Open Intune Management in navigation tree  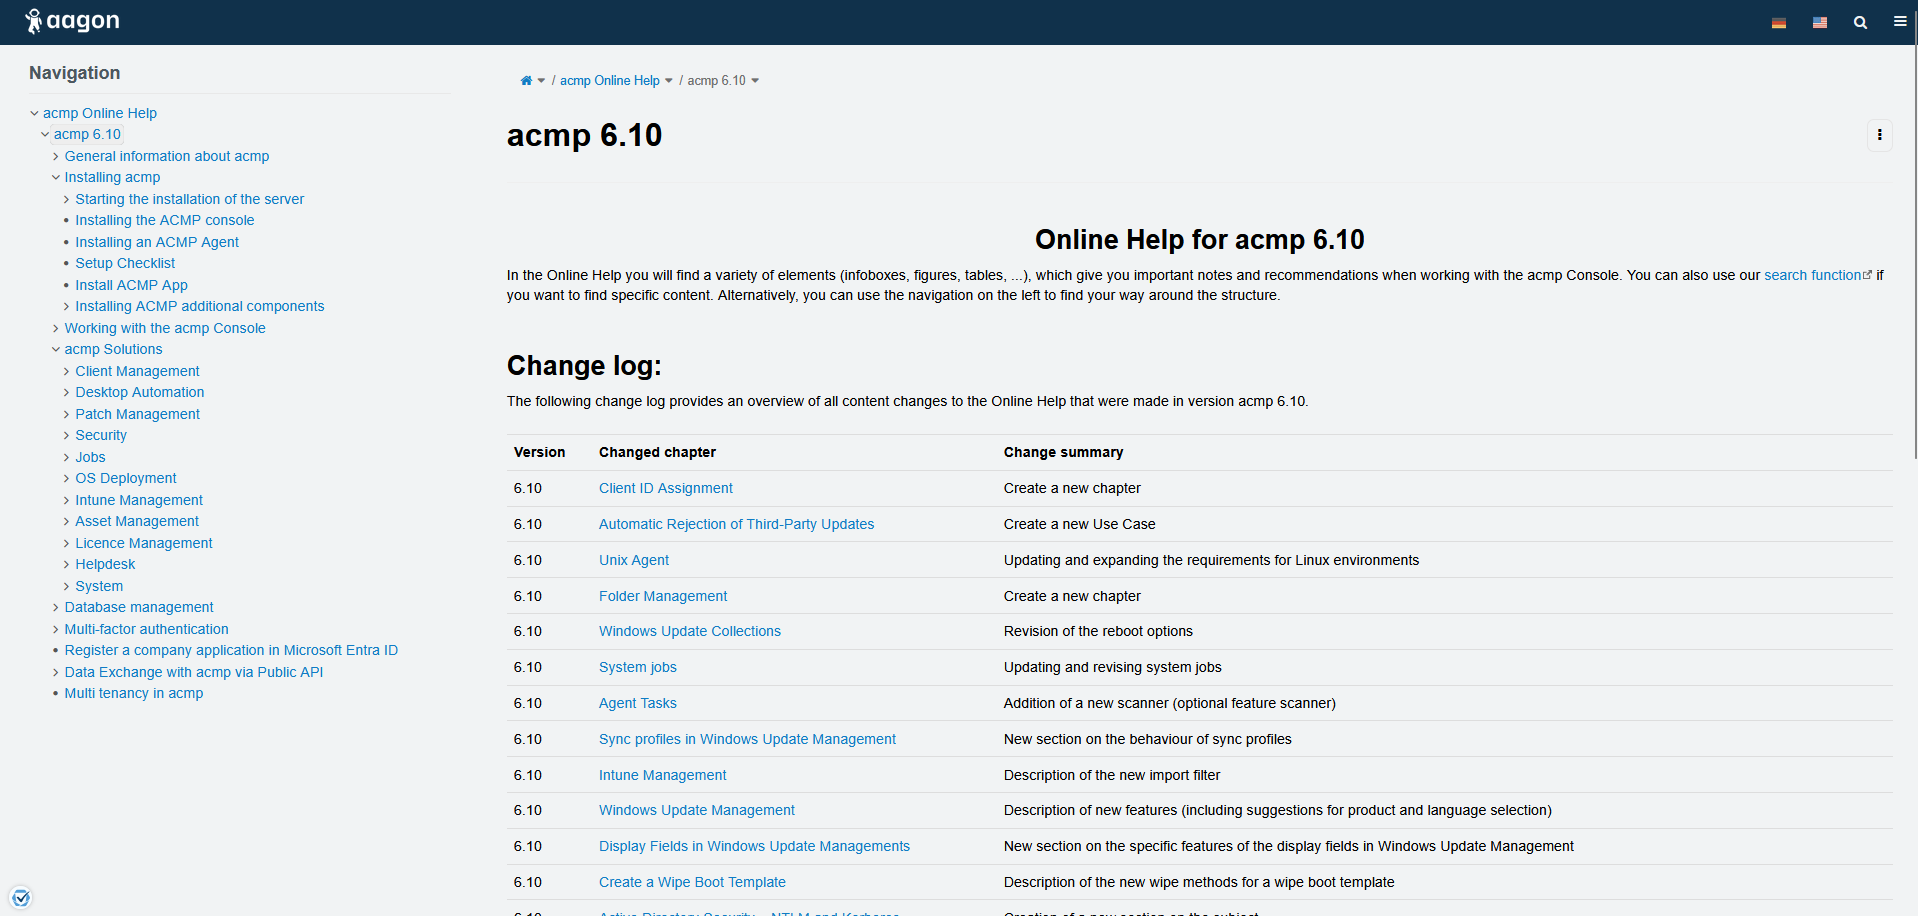(x=139, y=500)
